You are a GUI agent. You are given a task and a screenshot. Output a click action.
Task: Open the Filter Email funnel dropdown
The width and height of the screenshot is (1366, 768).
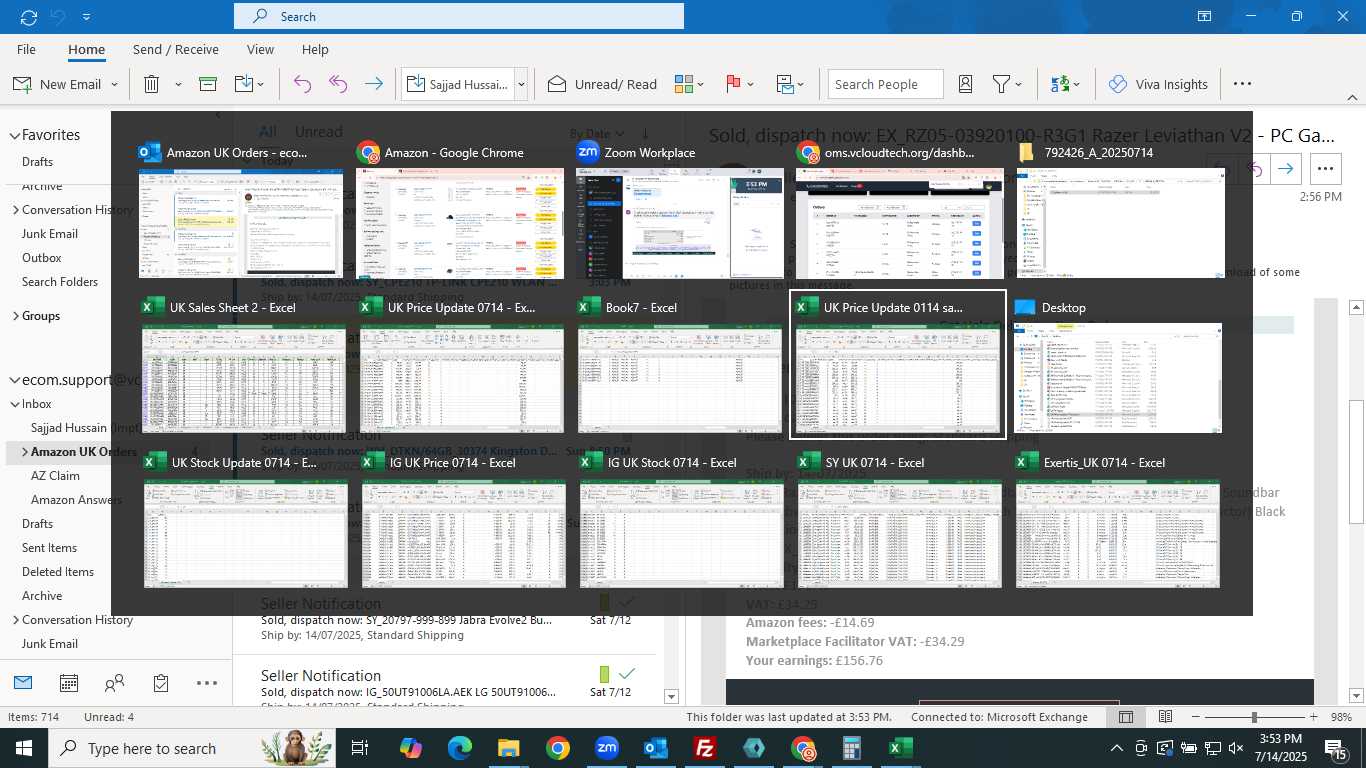tap(1006, 84)
